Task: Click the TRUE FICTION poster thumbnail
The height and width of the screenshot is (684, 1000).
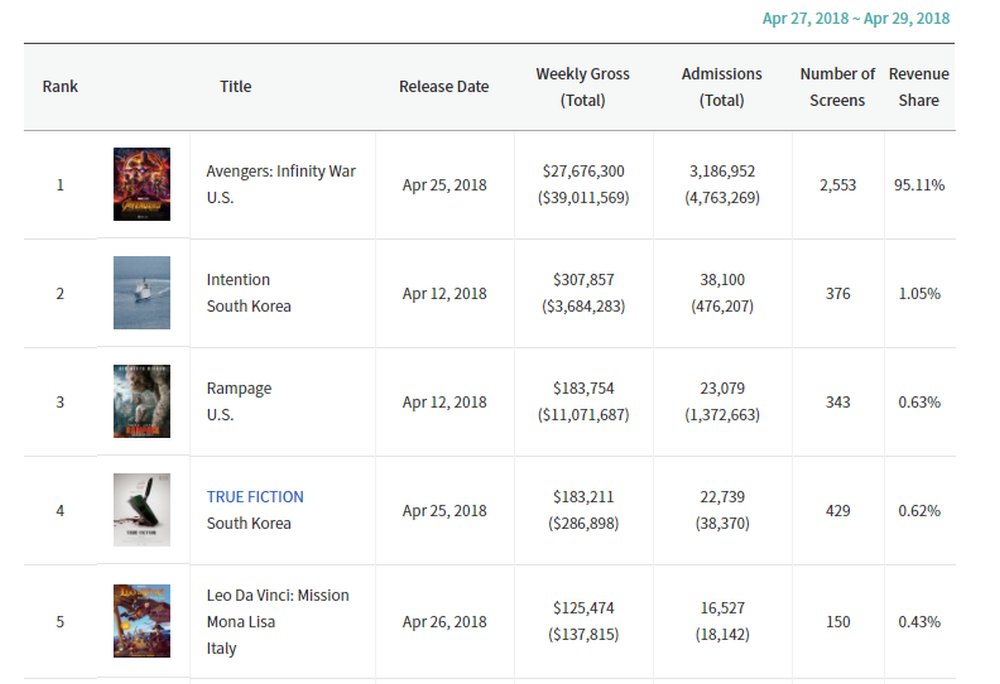Action: point(142,510)
